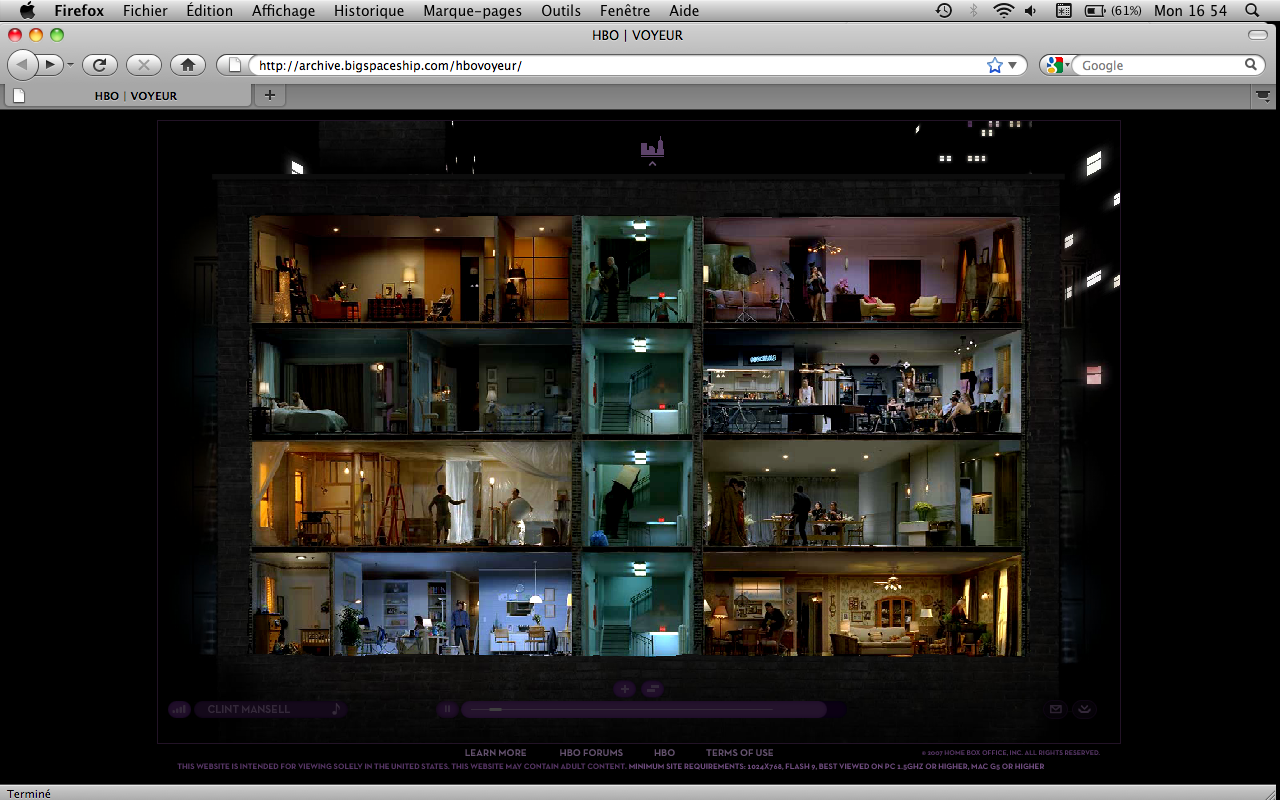Open the HBO footer link
The width and height of the screenshot is (1280, 800).
pos(664,753)
